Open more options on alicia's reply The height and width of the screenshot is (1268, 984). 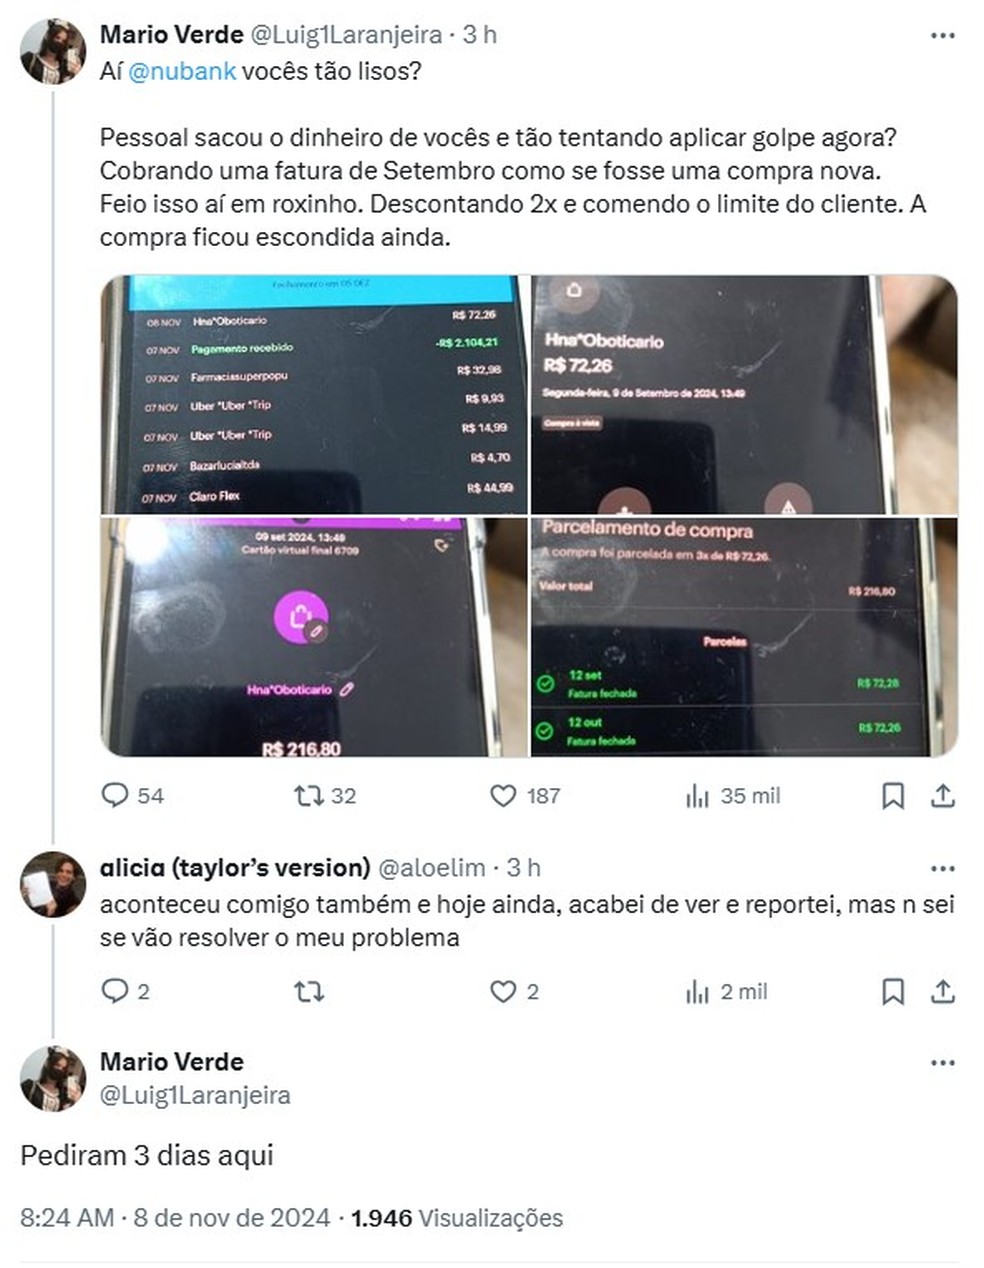pos(943,868)
